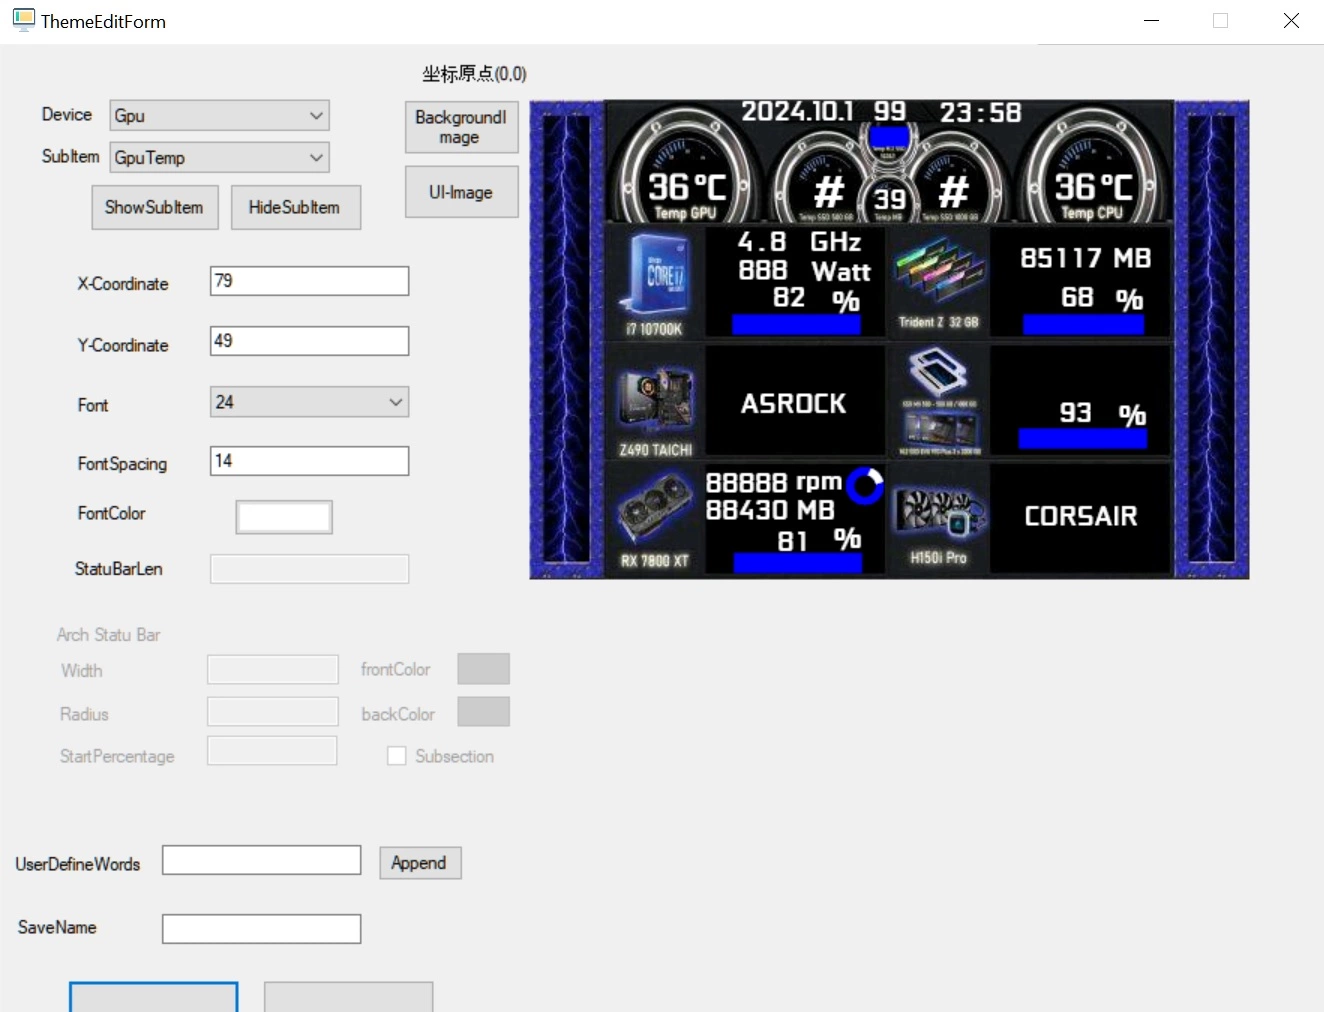Screen dimensions: 1324x1012
Task: Select the RX 7800 XT graphics card icon
Action: point(655,509)
